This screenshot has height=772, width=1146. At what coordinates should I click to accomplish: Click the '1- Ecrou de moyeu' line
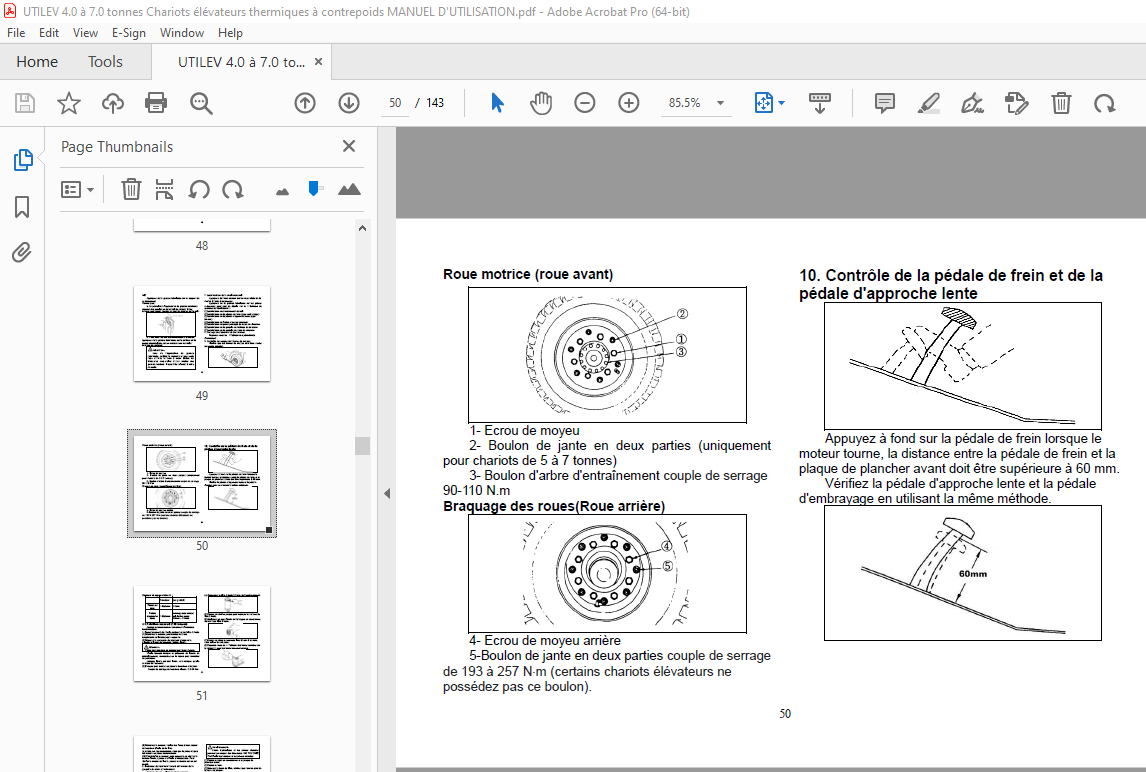click(525, 431)
